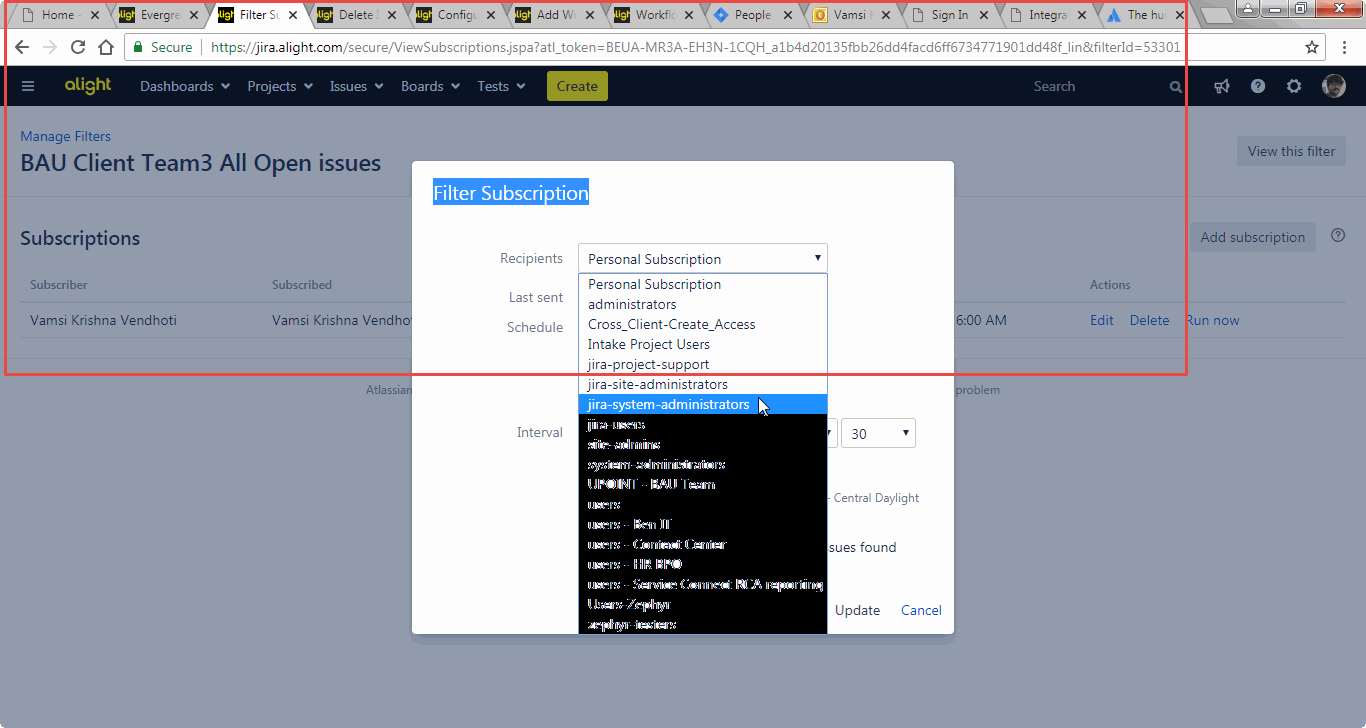The height and width of the screenshot is (728, 1366).
Task: Expand the Issues menu
Action: [357, 86]
